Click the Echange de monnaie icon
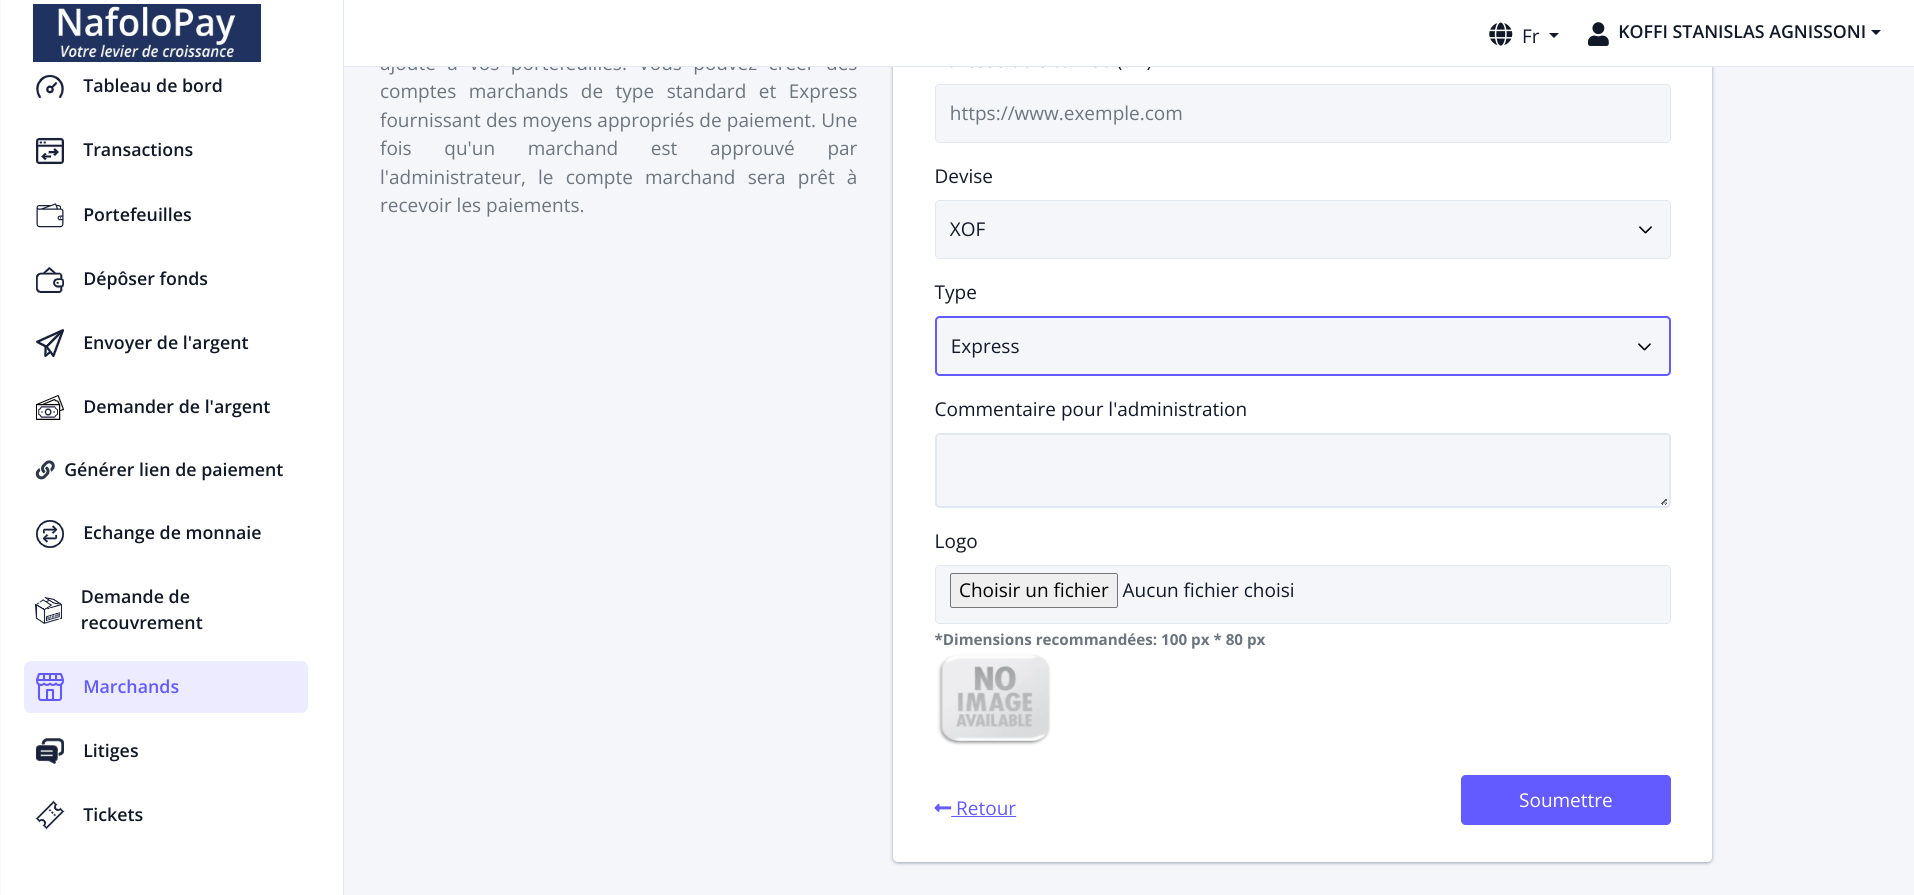This screenshot has width=1914, height=895. 50,534
